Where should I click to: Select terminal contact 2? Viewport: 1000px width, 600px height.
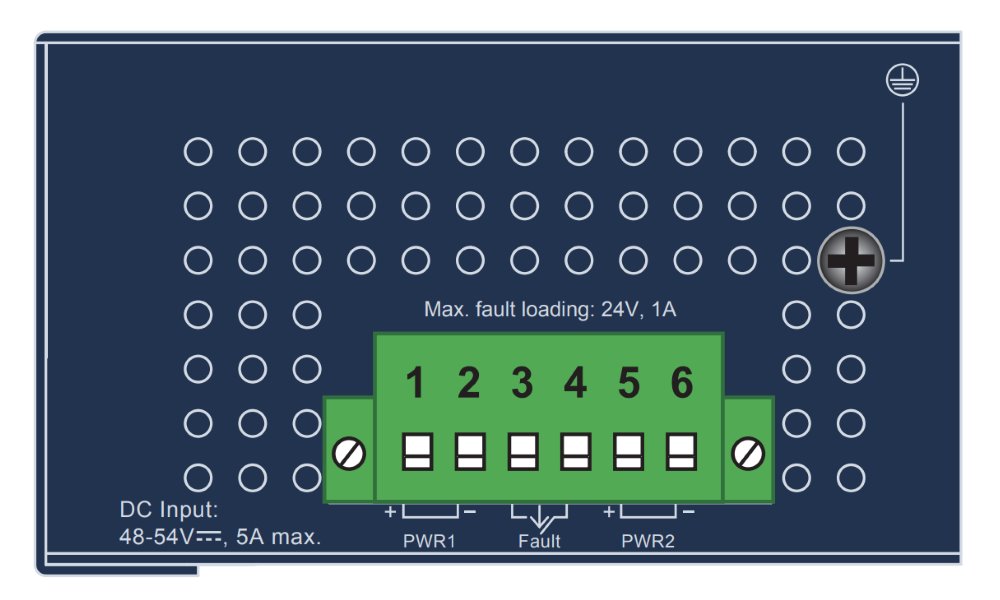tap(469, 450)
